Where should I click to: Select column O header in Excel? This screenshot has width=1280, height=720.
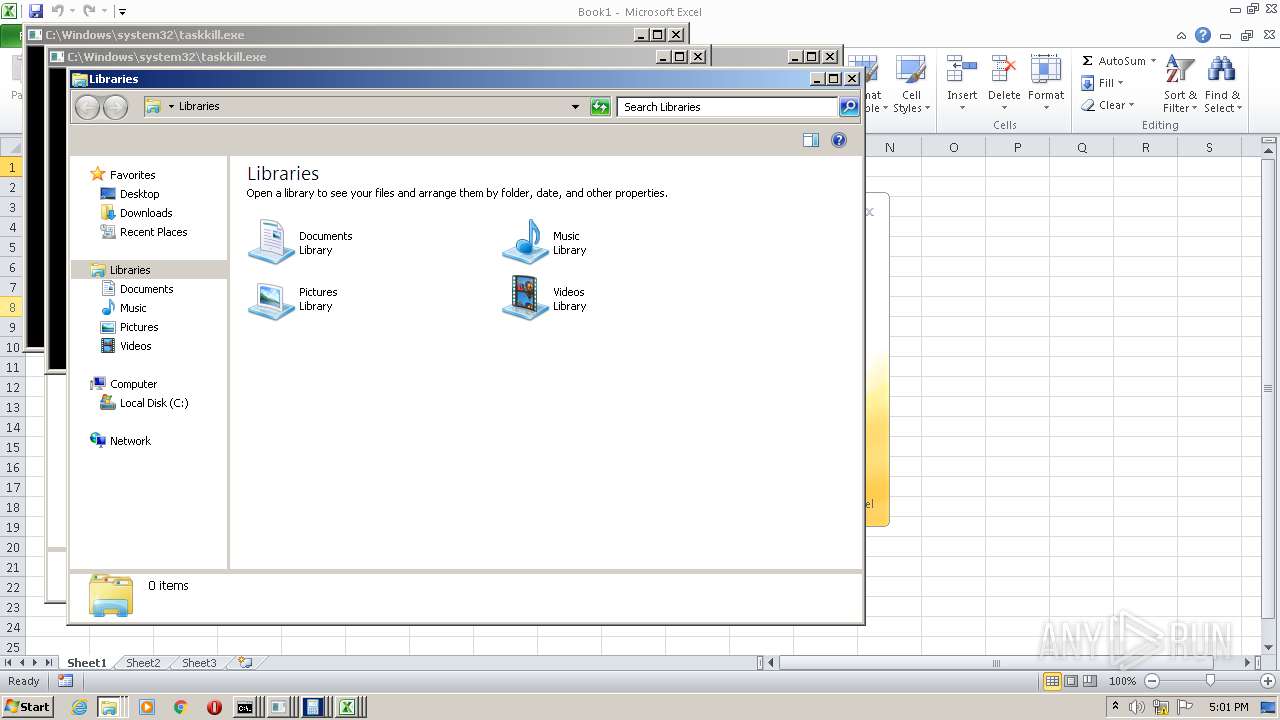click(x=953, y=147)
